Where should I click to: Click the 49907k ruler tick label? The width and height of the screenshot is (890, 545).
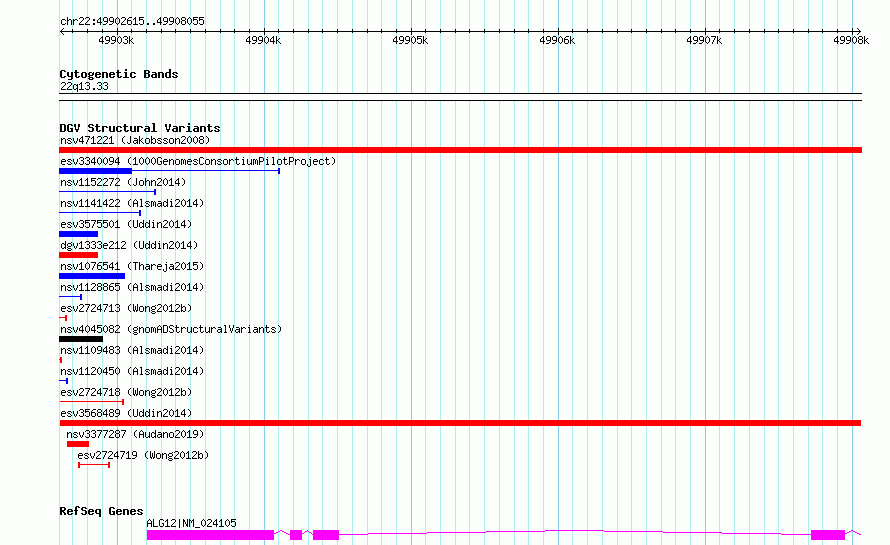tap(704, 40)
